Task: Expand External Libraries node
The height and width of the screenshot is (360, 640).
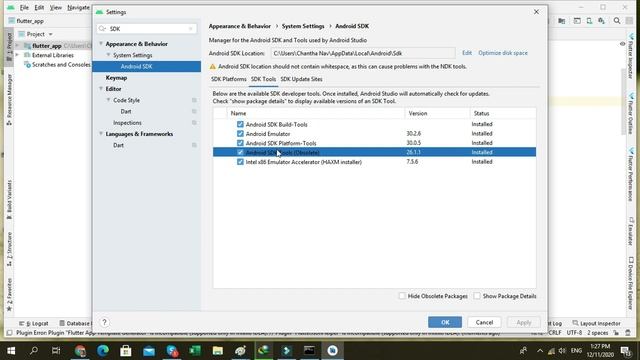Action: (x=17, y=55)
